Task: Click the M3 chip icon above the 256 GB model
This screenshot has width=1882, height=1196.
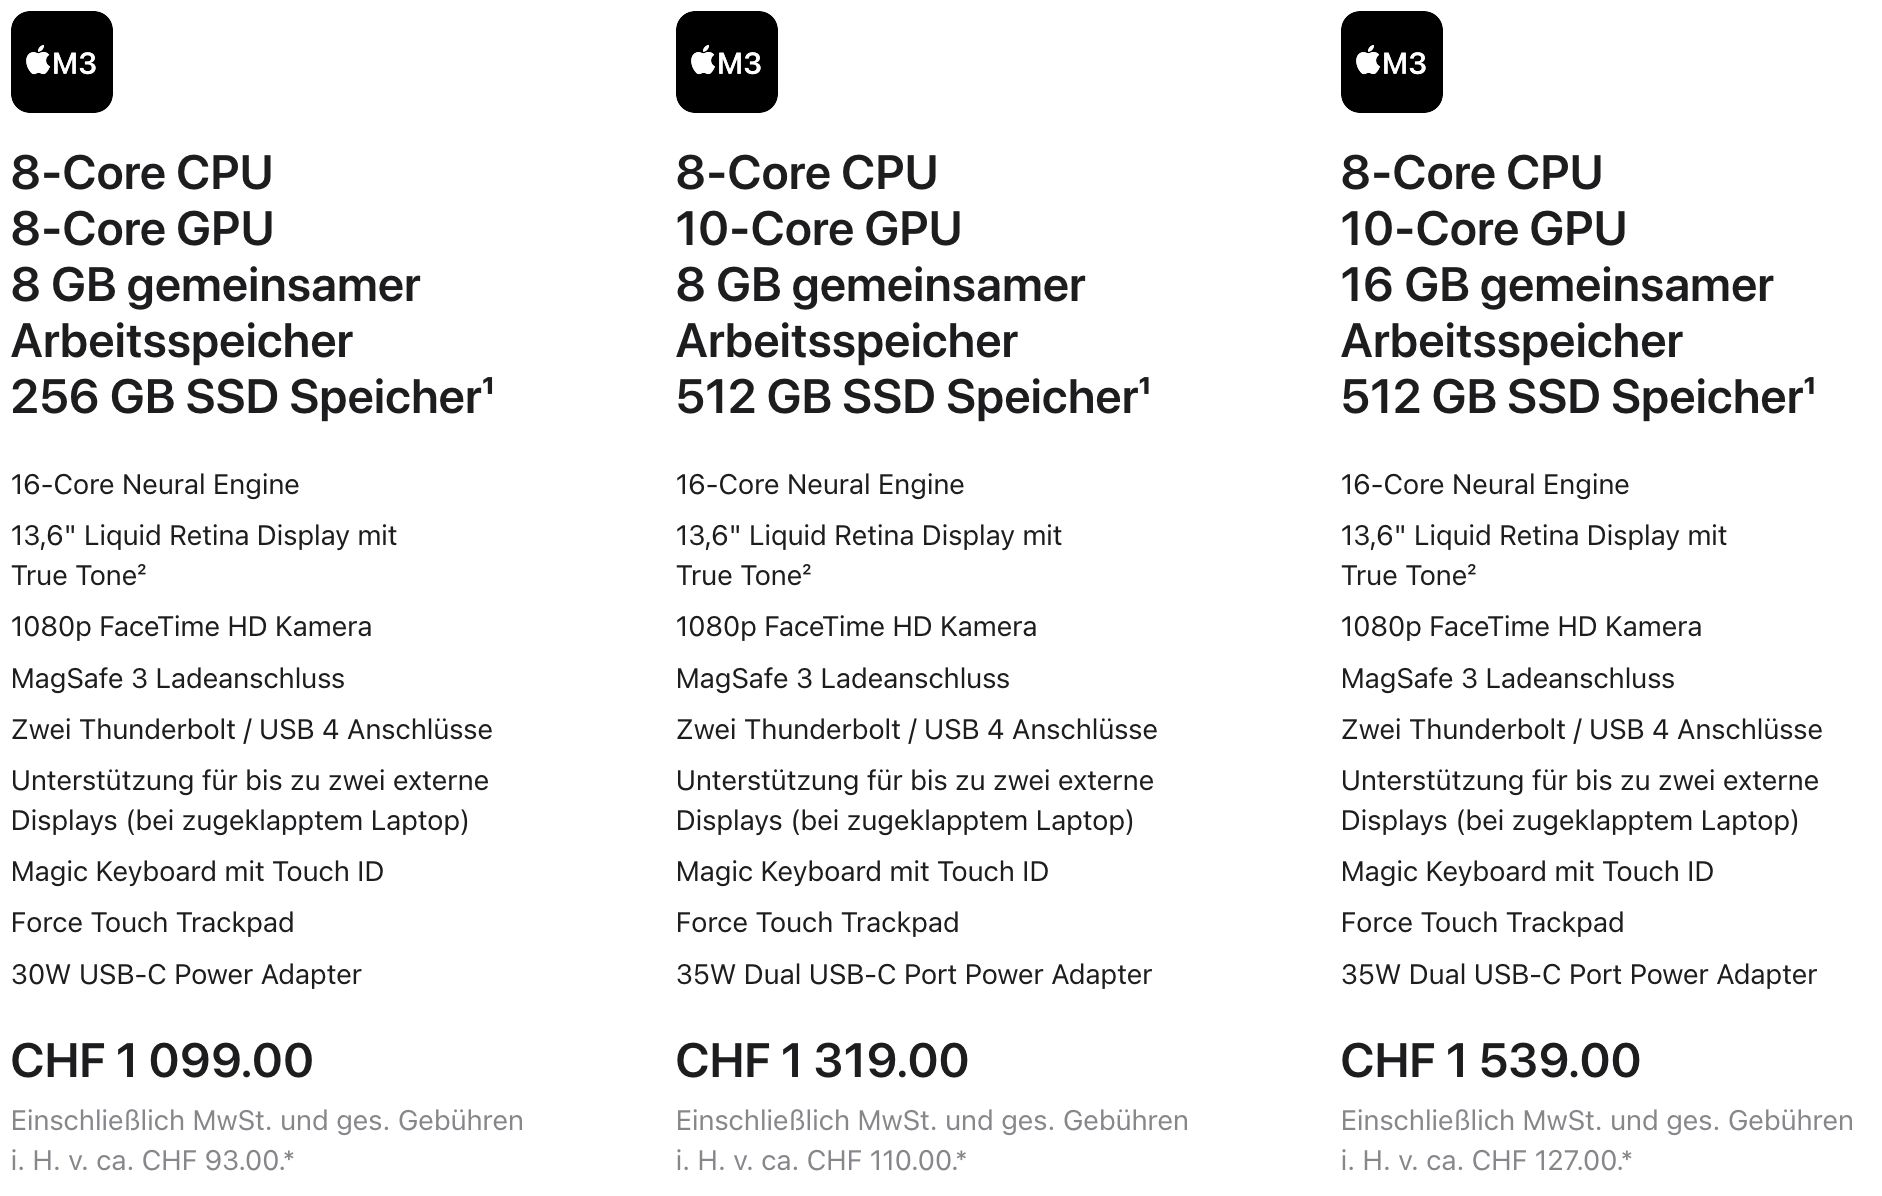Action: (62, 62)
